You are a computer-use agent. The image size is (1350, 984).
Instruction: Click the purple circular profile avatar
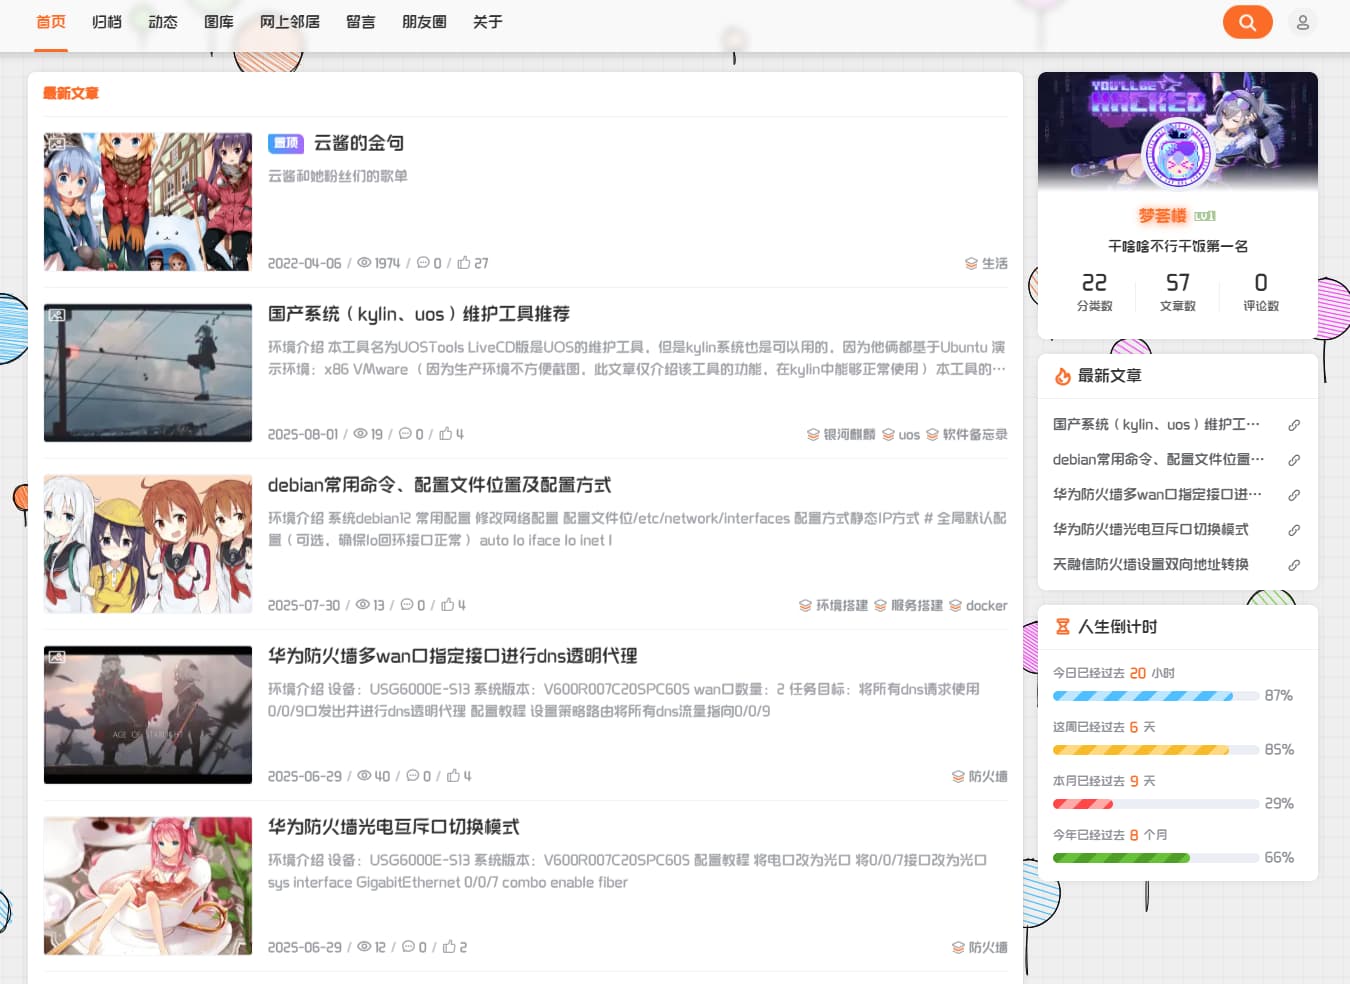point(1177,155)
